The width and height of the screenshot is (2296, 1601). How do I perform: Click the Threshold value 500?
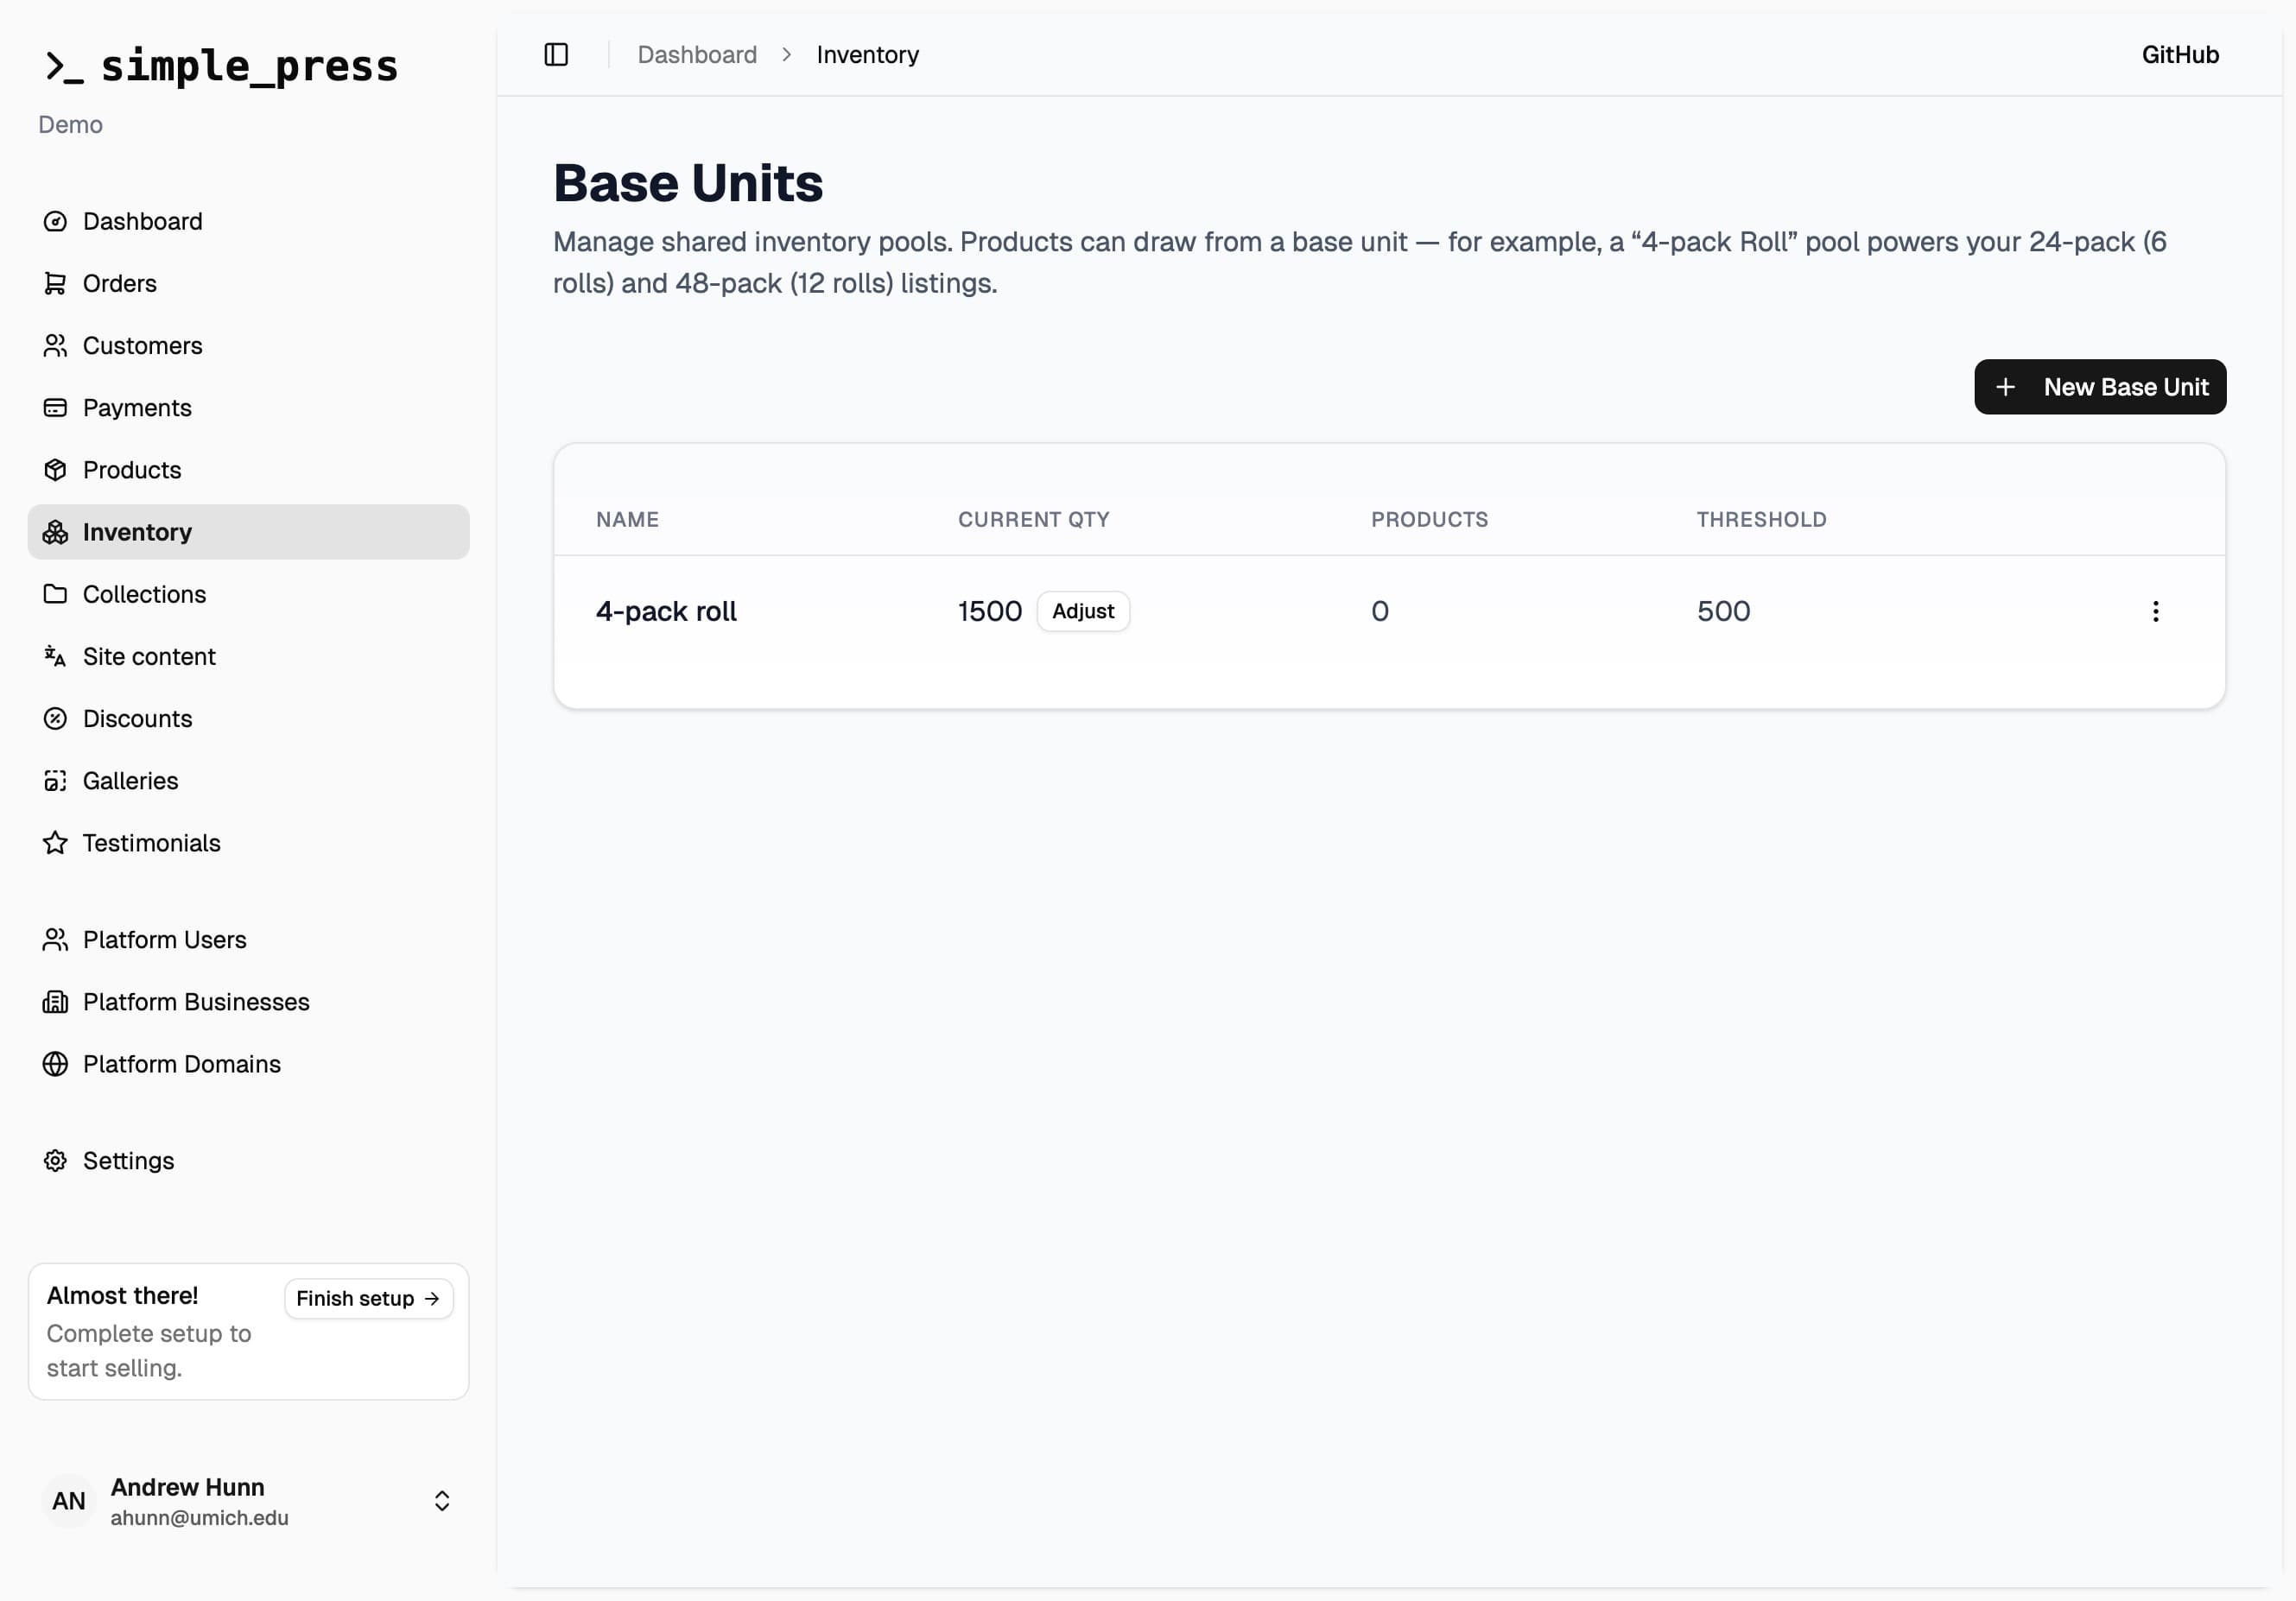1723,611
